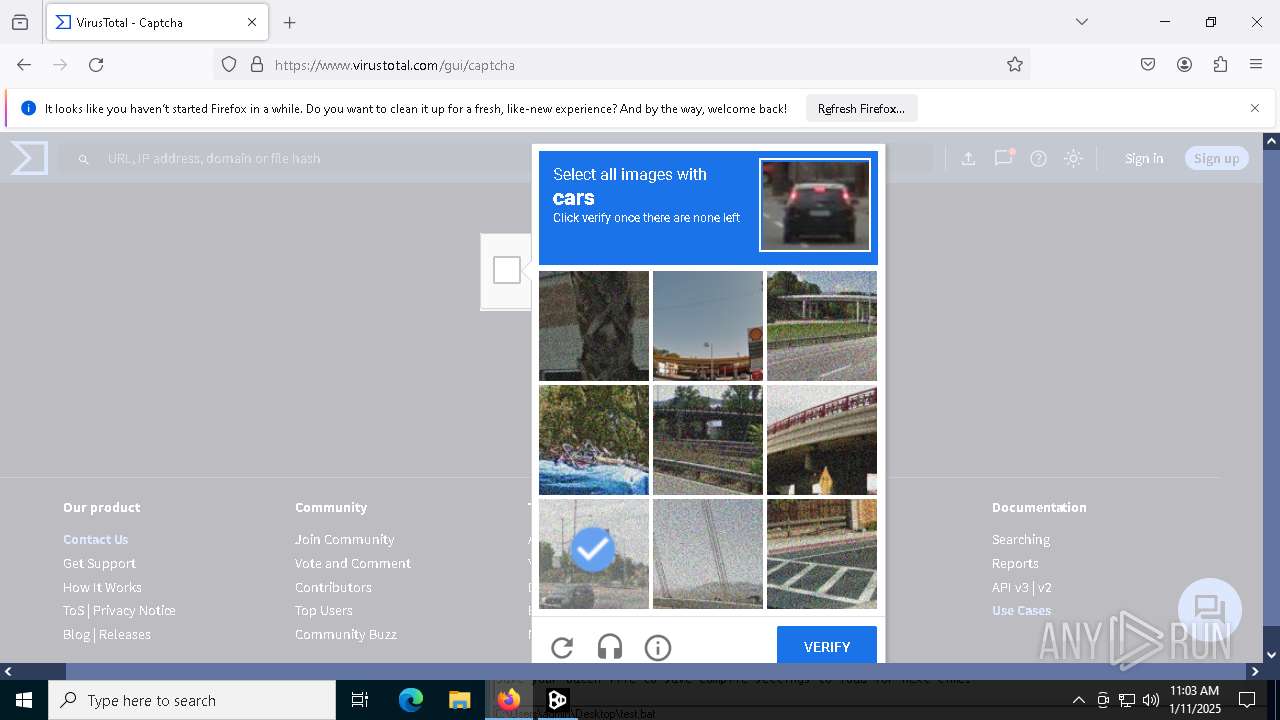The image size is (1280, 720).
Task: Click the Refresh Firefox... button
Action: tap(861, 109)
